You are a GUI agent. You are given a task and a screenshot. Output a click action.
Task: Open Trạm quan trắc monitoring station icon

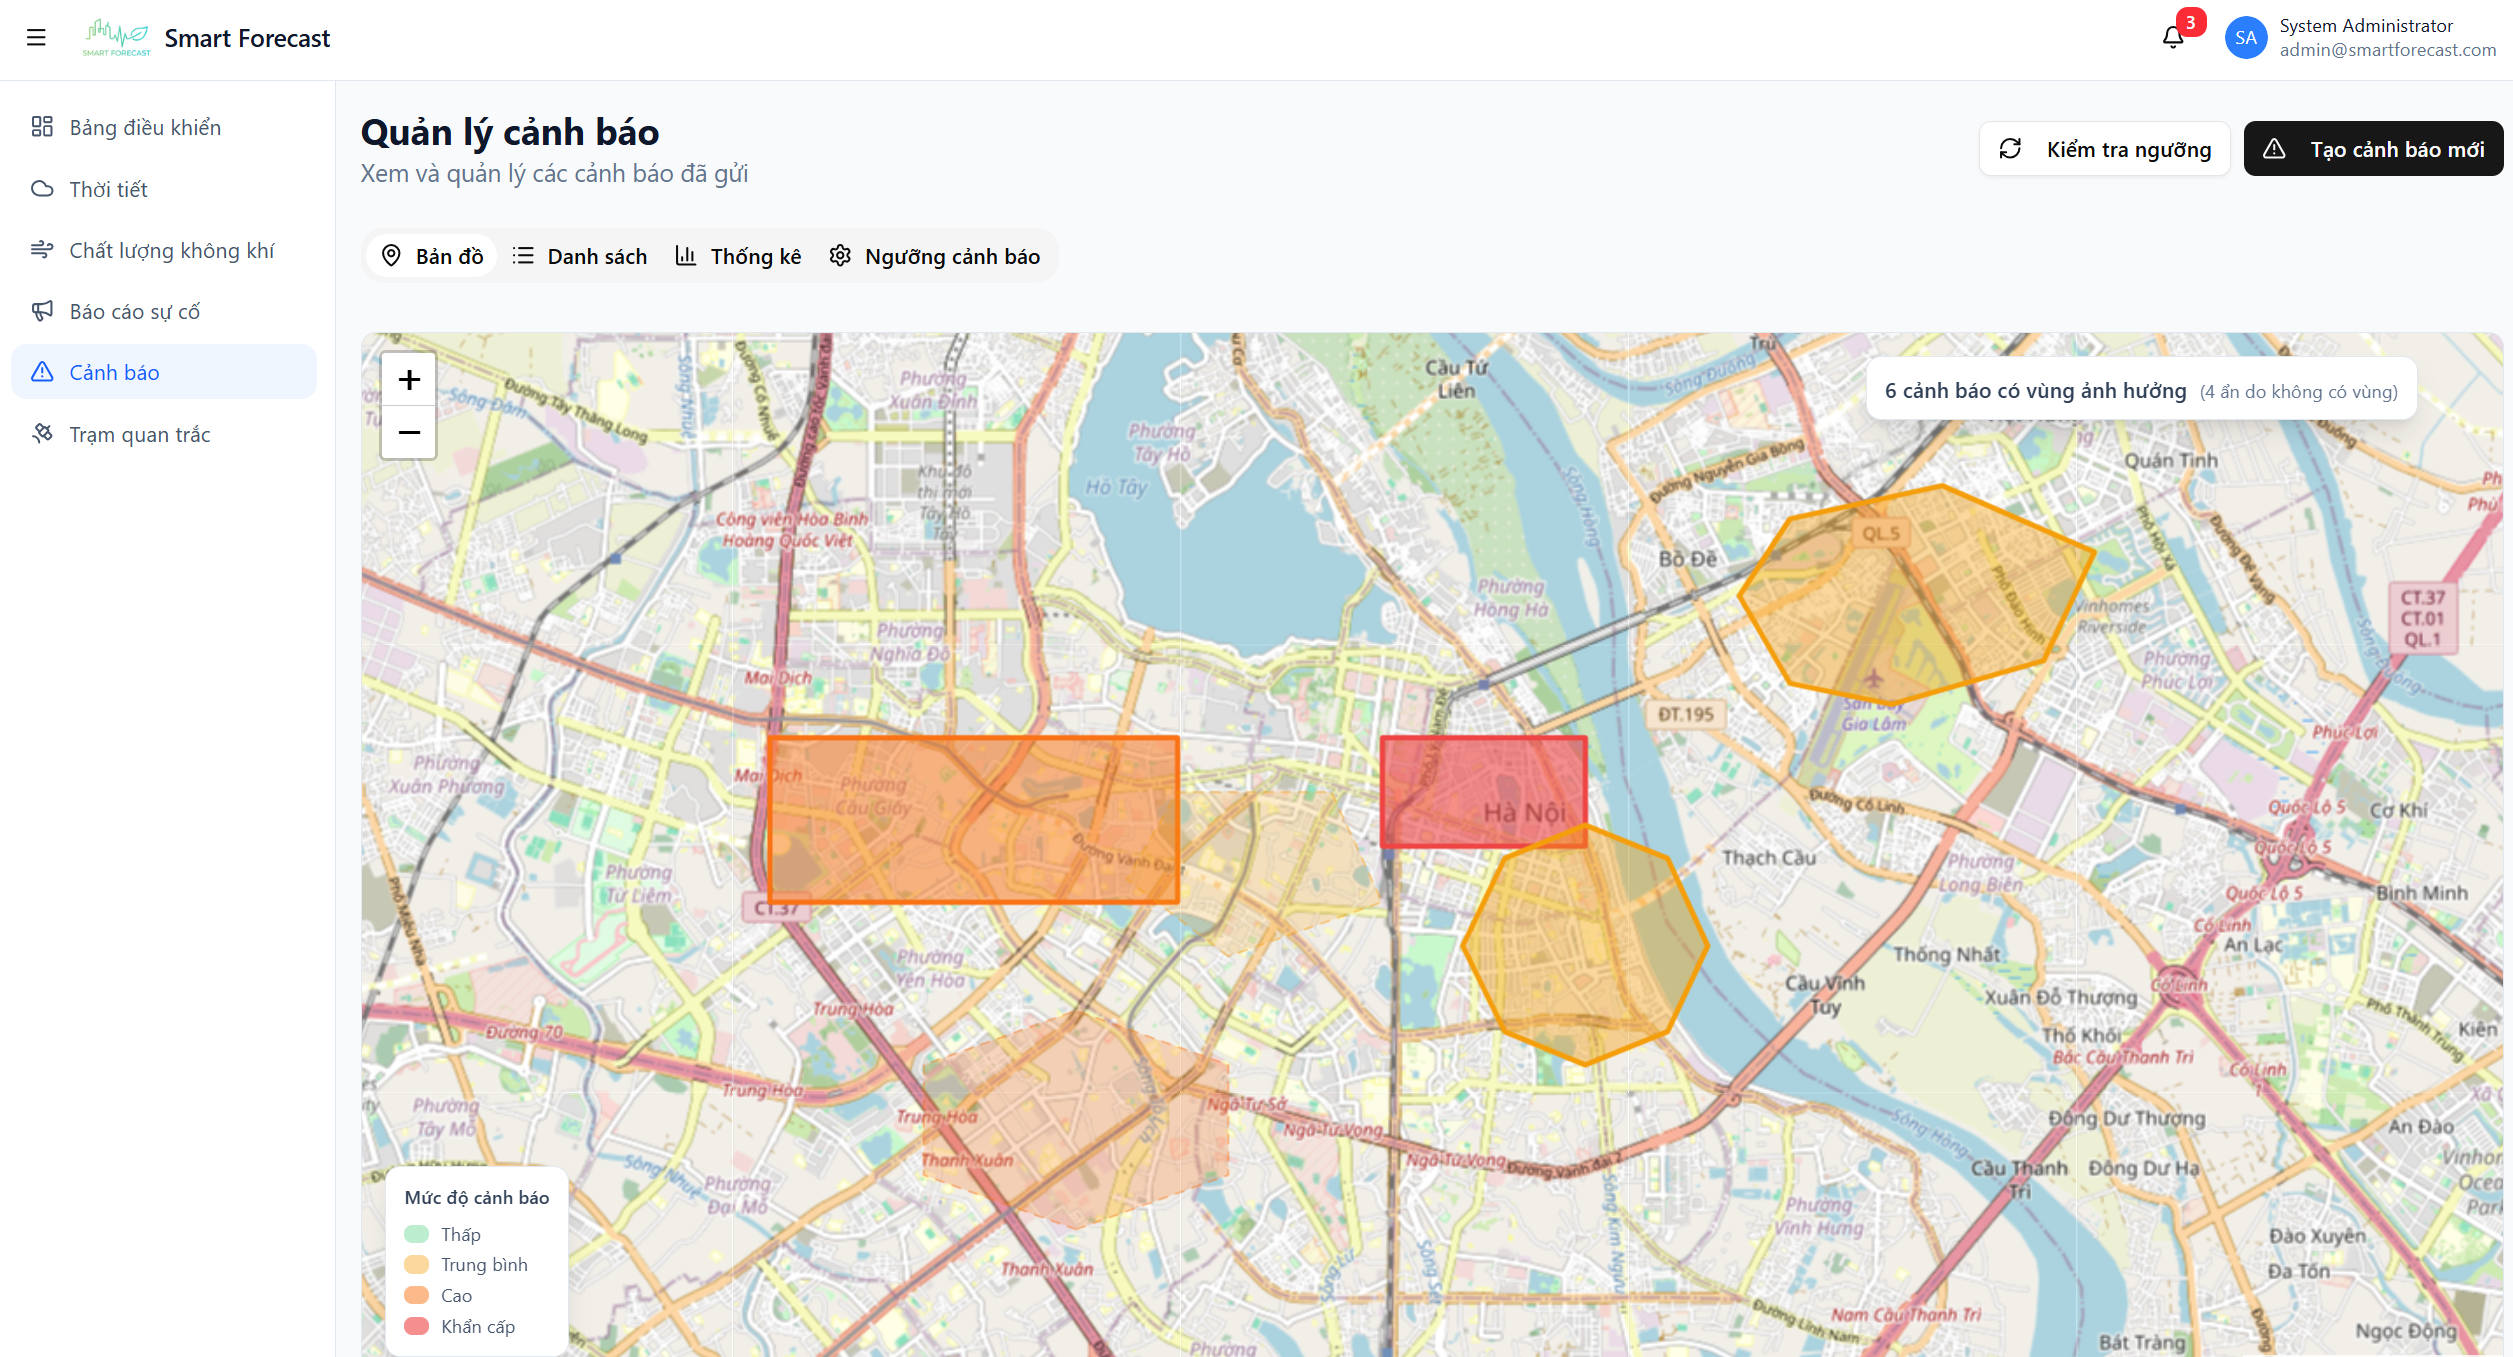(x=43, y=434)
